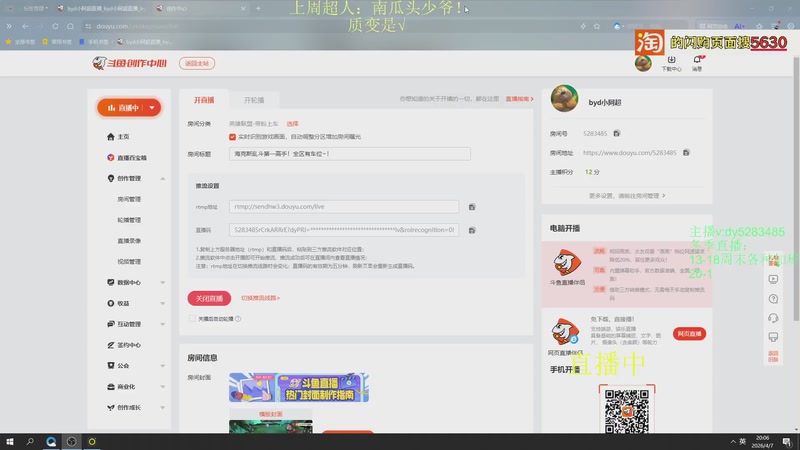Switch to the 开轮播 tab
This screenshot has height=450, width=800.
pos(254,100)
